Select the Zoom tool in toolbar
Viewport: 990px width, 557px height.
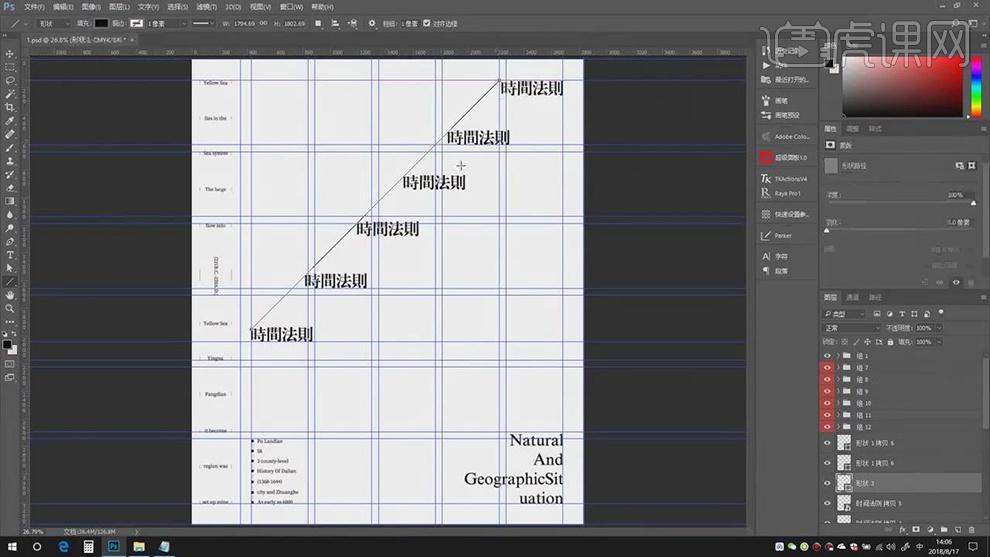tap(10, 309)
